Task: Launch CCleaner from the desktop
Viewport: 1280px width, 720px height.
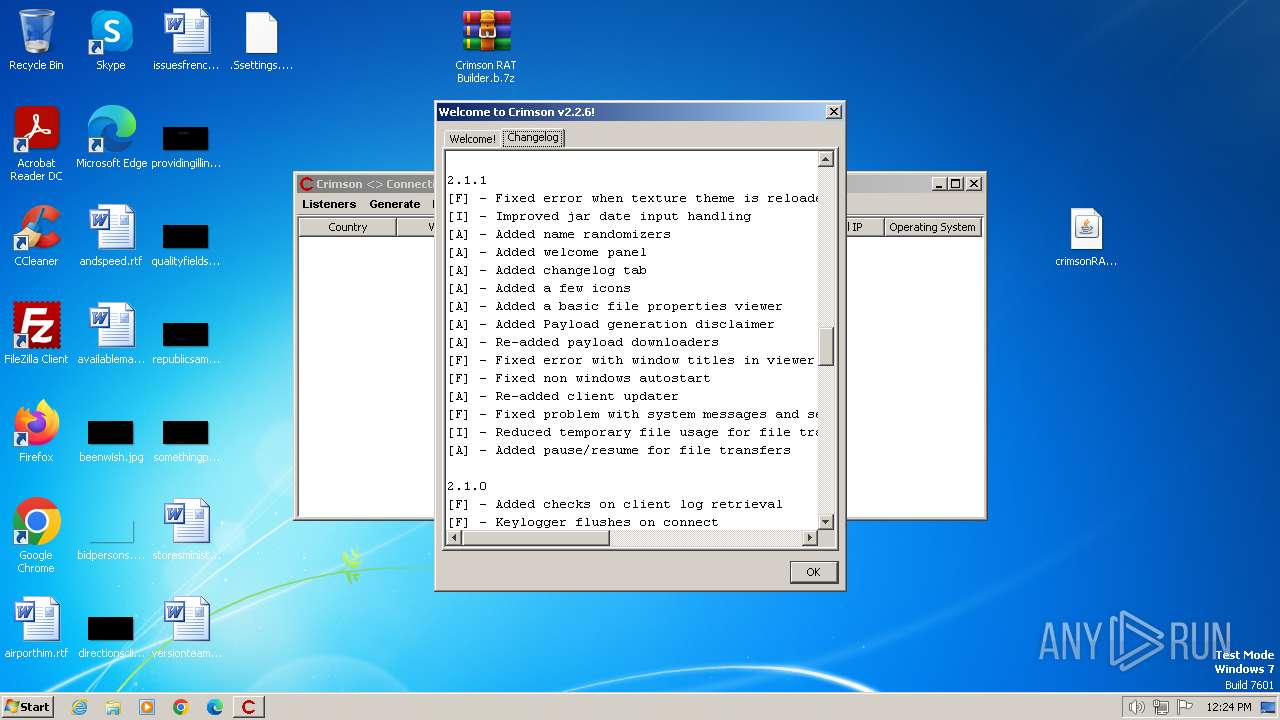Action: click(x=36, y=236)
